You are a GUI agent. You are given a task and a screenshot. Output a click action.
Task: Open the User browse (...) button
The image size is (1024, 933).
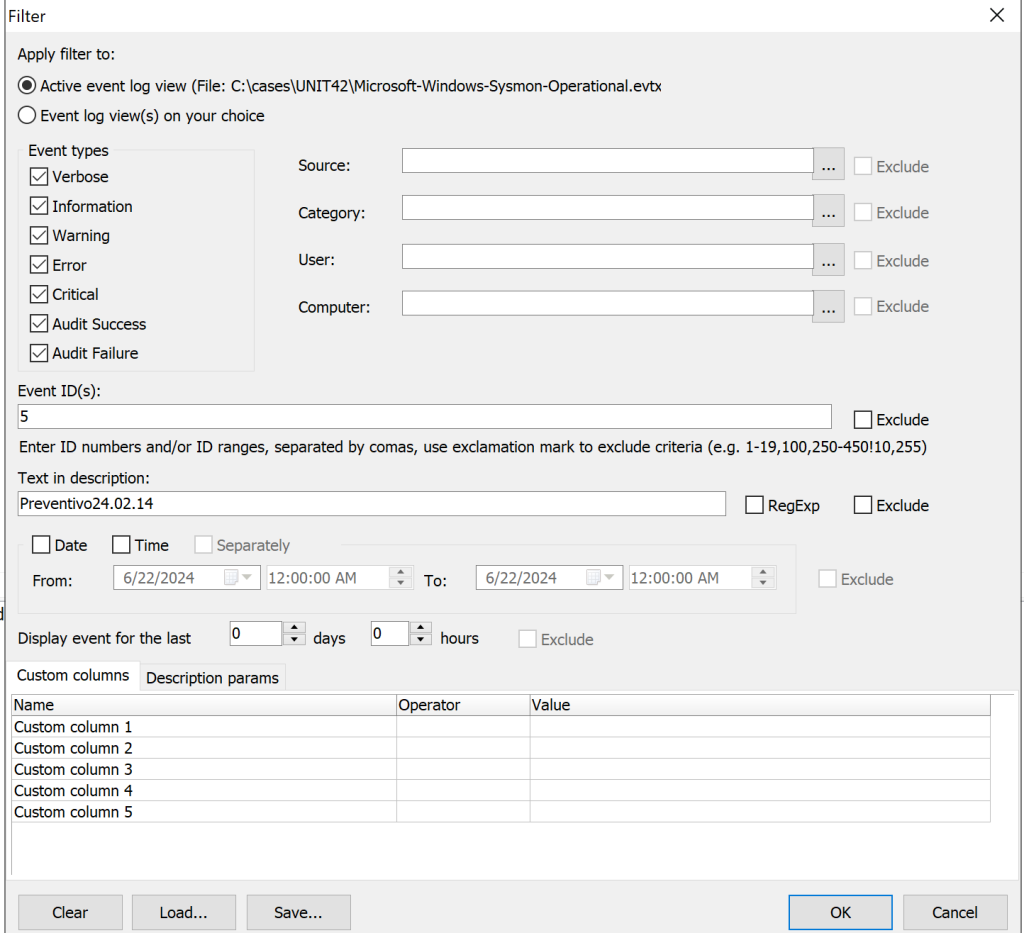828,260
